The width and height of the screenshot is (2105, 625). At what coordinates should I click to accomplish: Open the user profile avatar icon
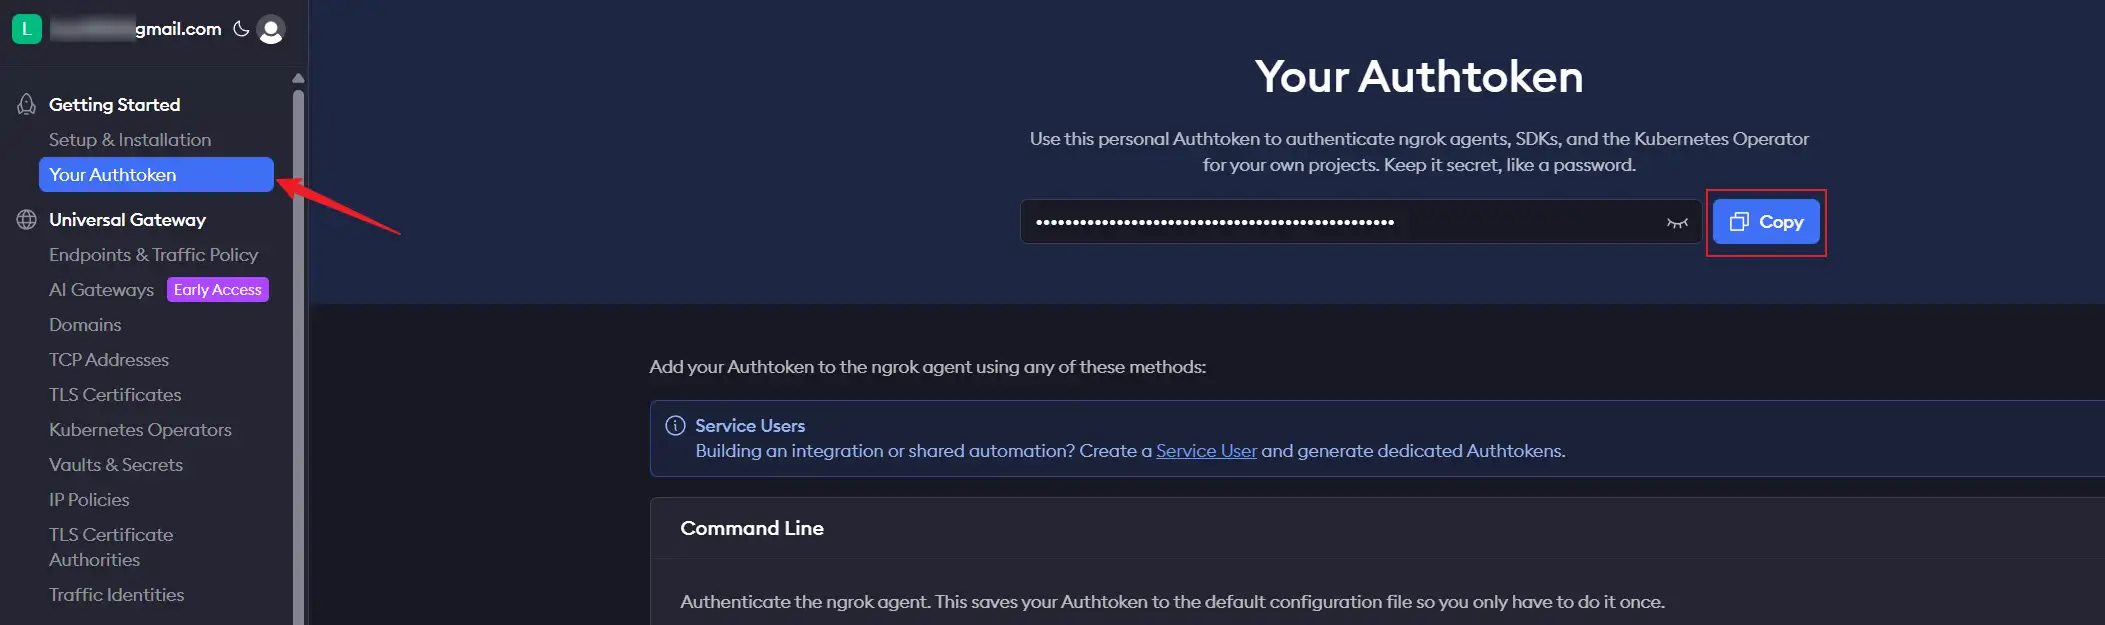coord(270,29)
